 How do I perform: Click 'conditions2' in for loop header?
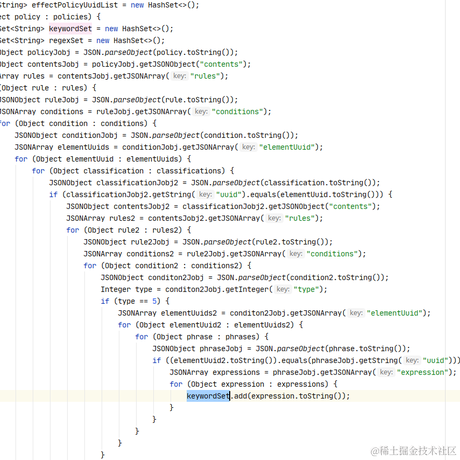pos(214,266)
